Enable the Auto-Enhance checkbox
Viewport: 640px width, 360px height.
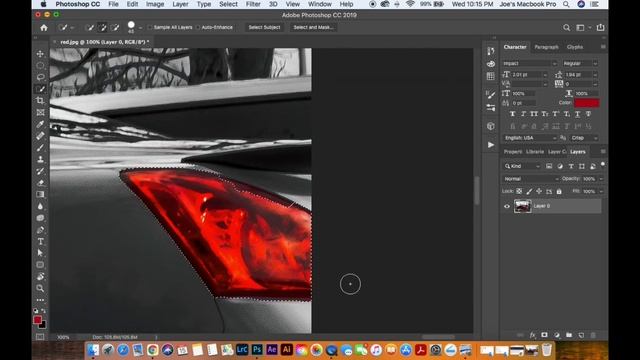(x=198, y=27)
